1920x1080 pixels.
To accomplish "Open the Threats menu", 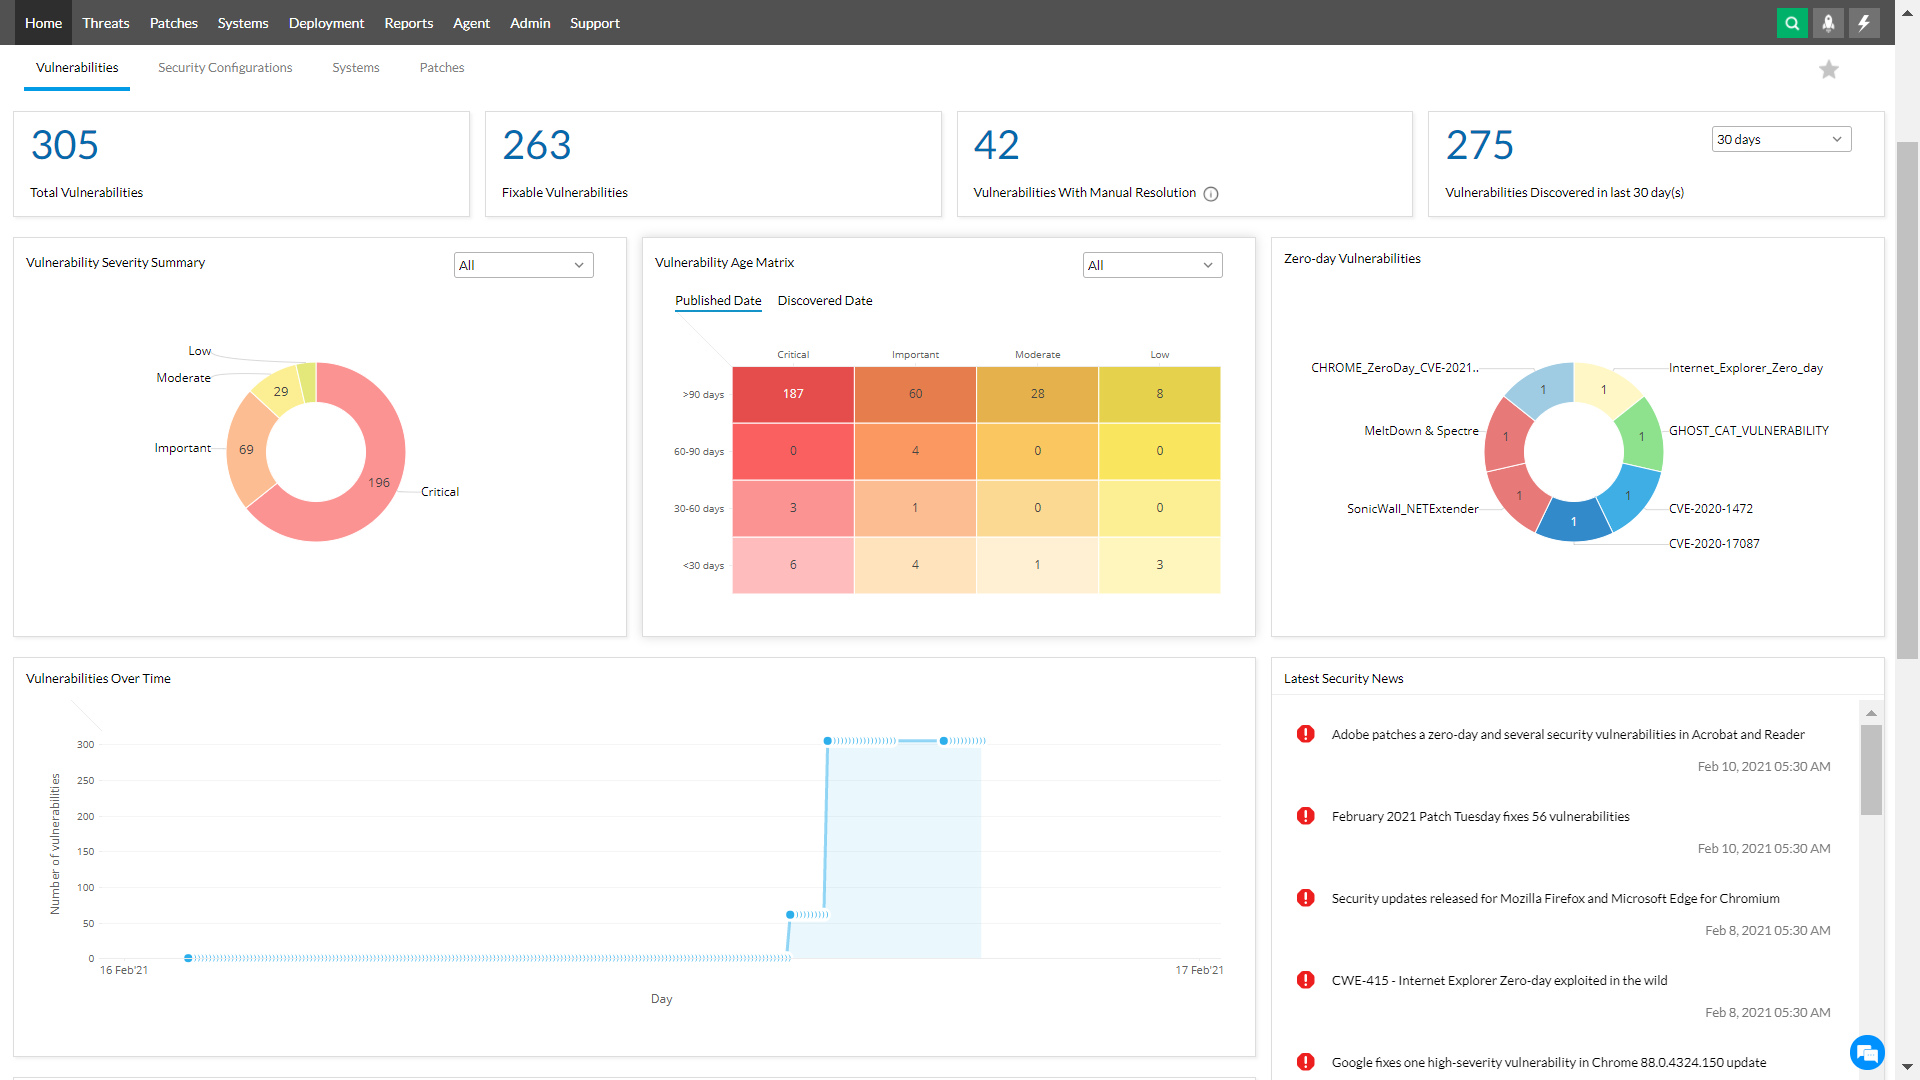I will (x=105, y=22).
